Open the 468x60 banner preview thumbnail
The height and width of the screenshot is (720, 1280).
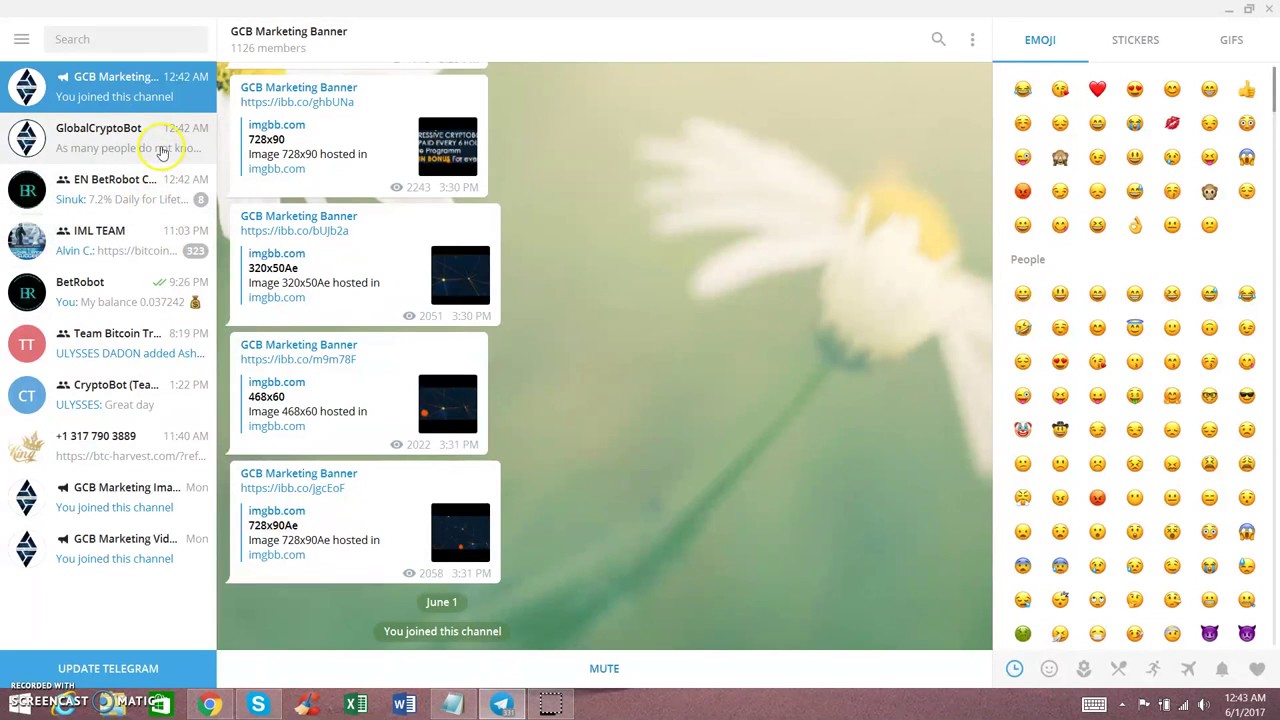click(448, 404)
